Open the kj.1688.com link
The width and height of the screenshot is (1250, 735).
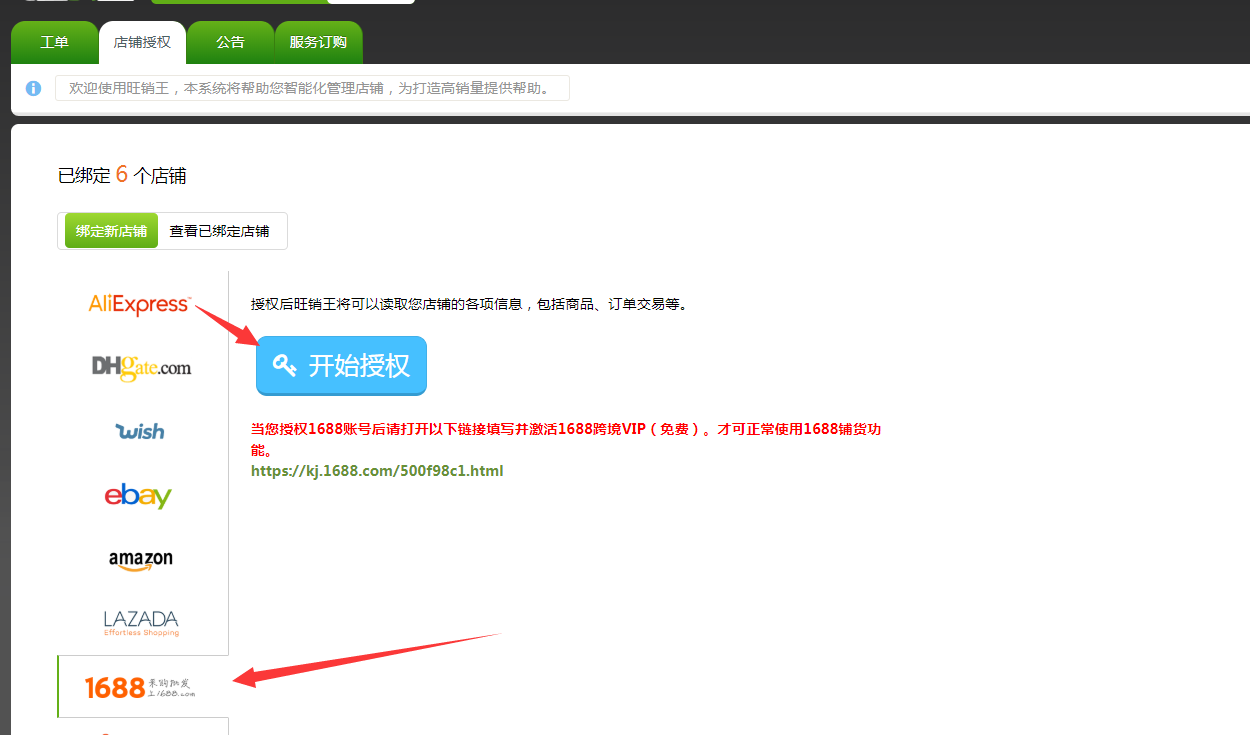pos(377,471)
